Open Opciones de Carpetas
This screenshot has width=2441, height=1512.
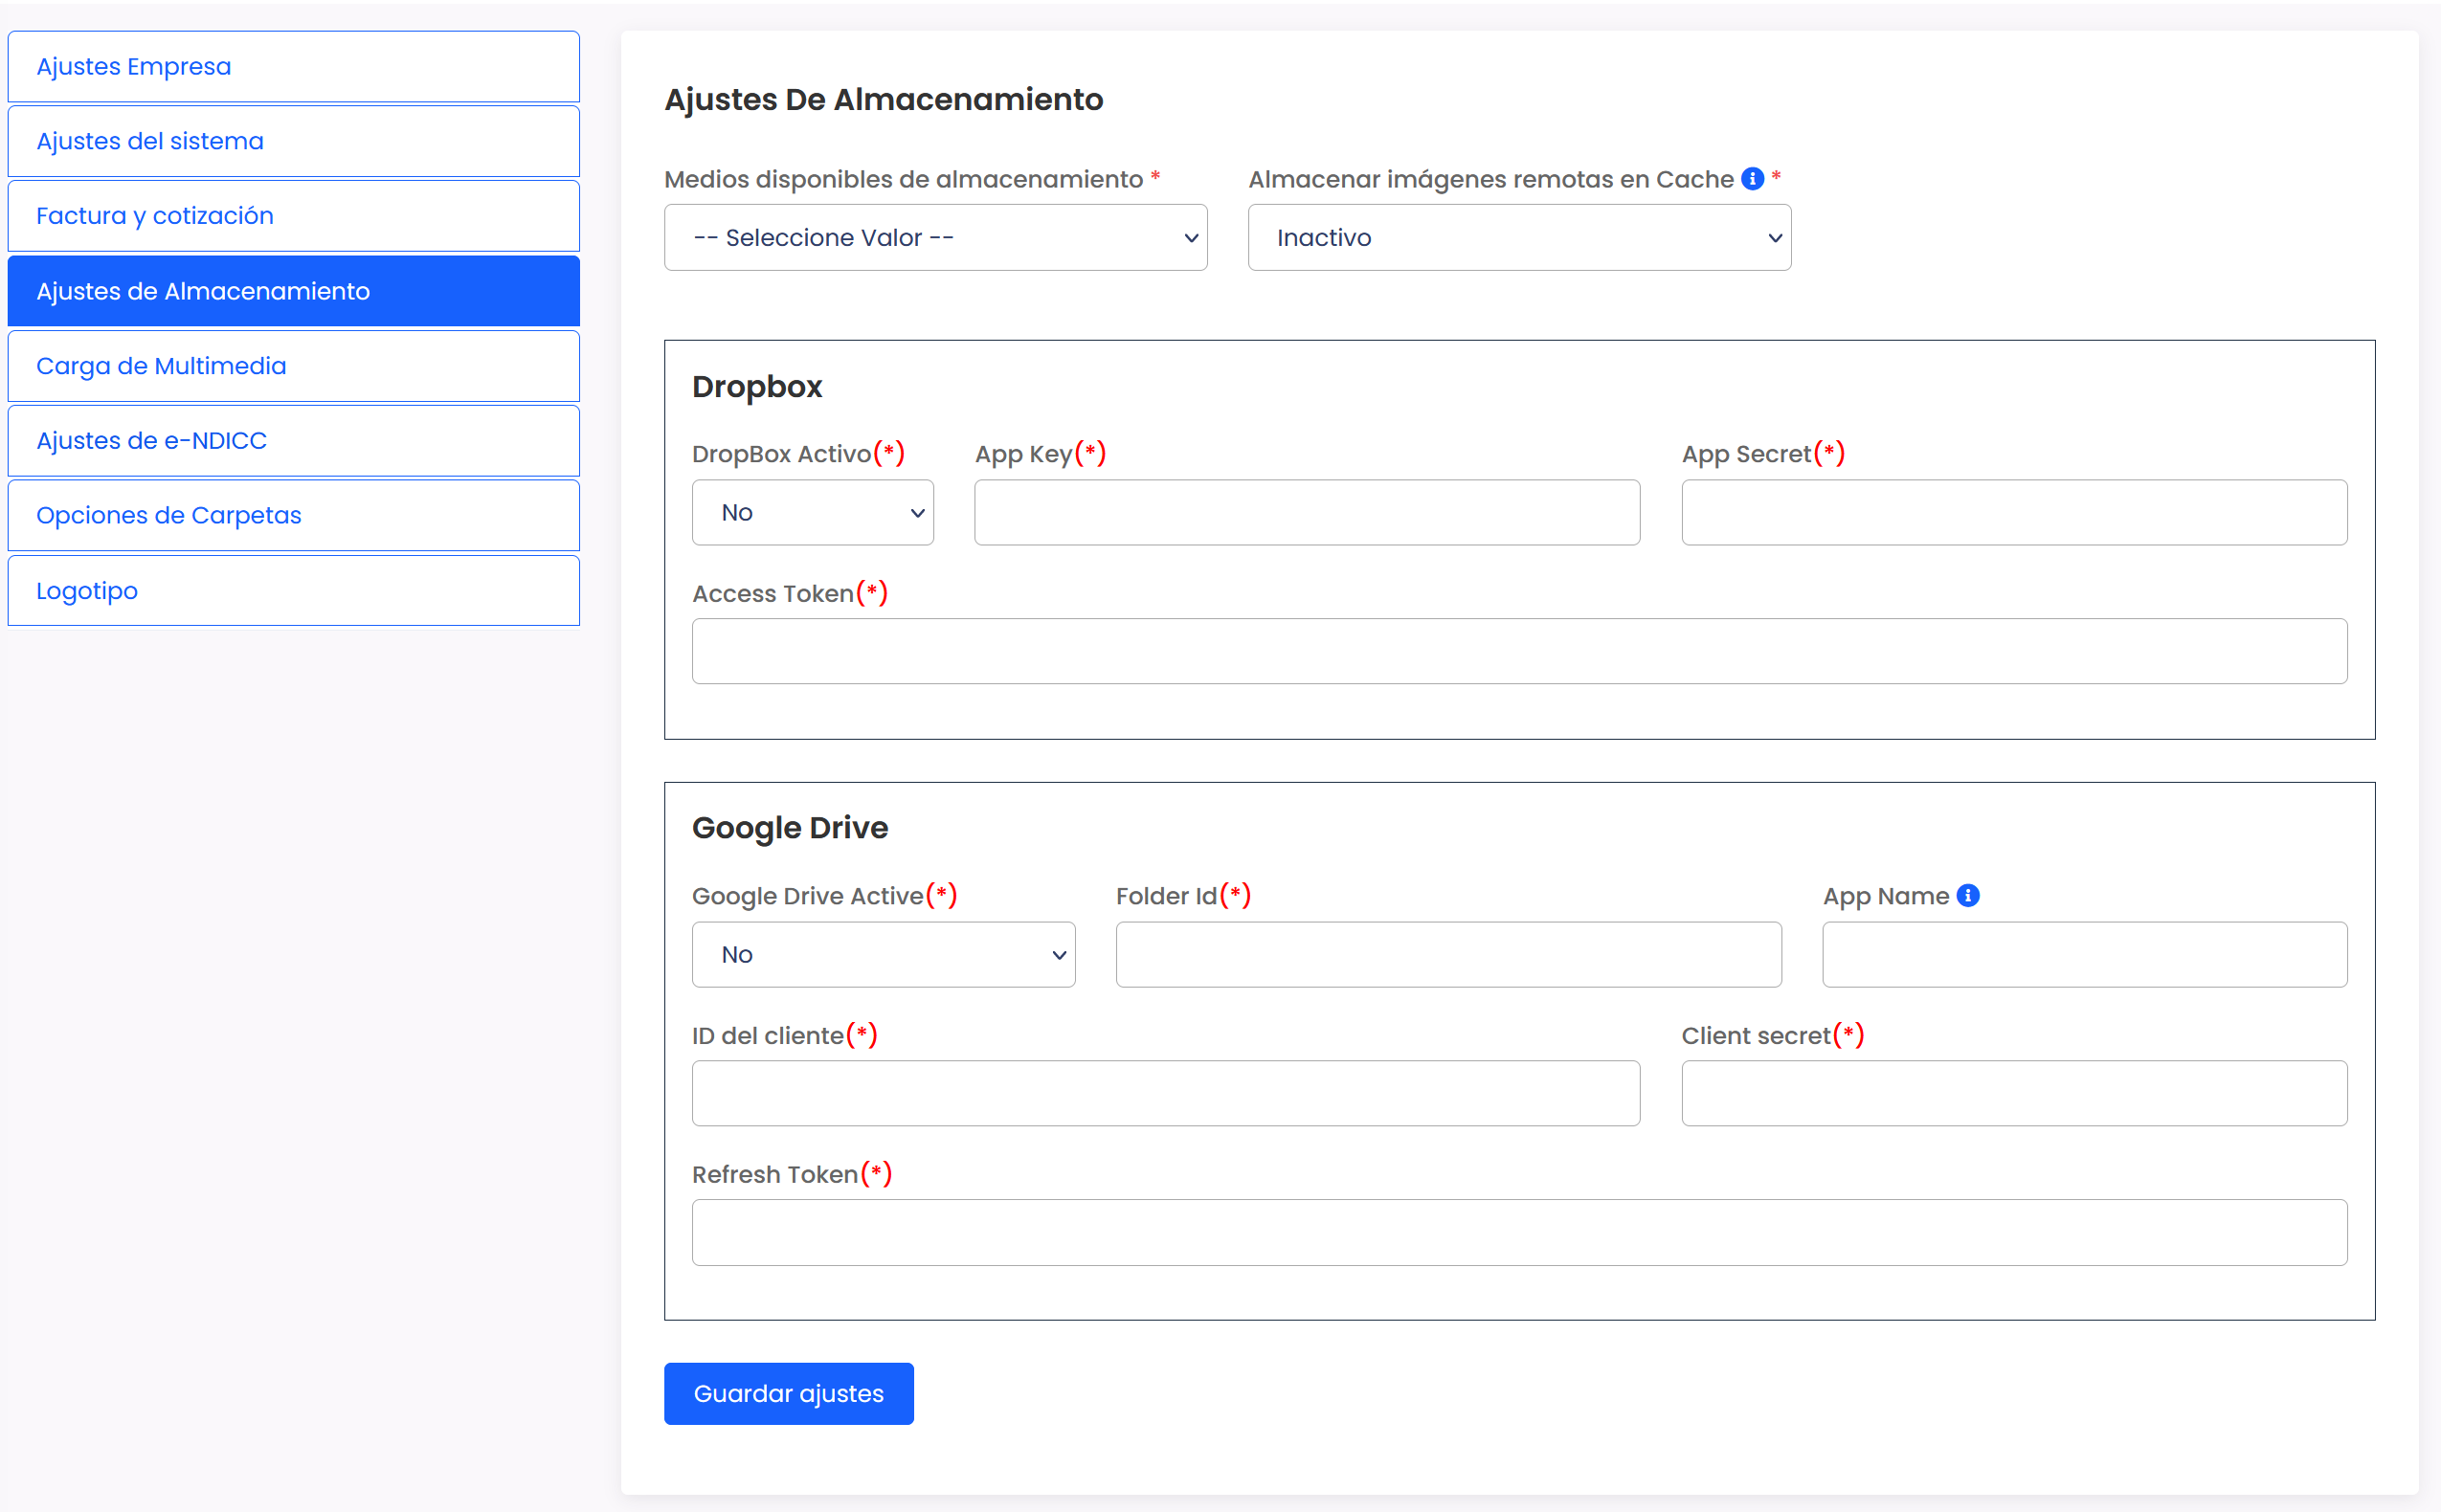coord(293,515)
